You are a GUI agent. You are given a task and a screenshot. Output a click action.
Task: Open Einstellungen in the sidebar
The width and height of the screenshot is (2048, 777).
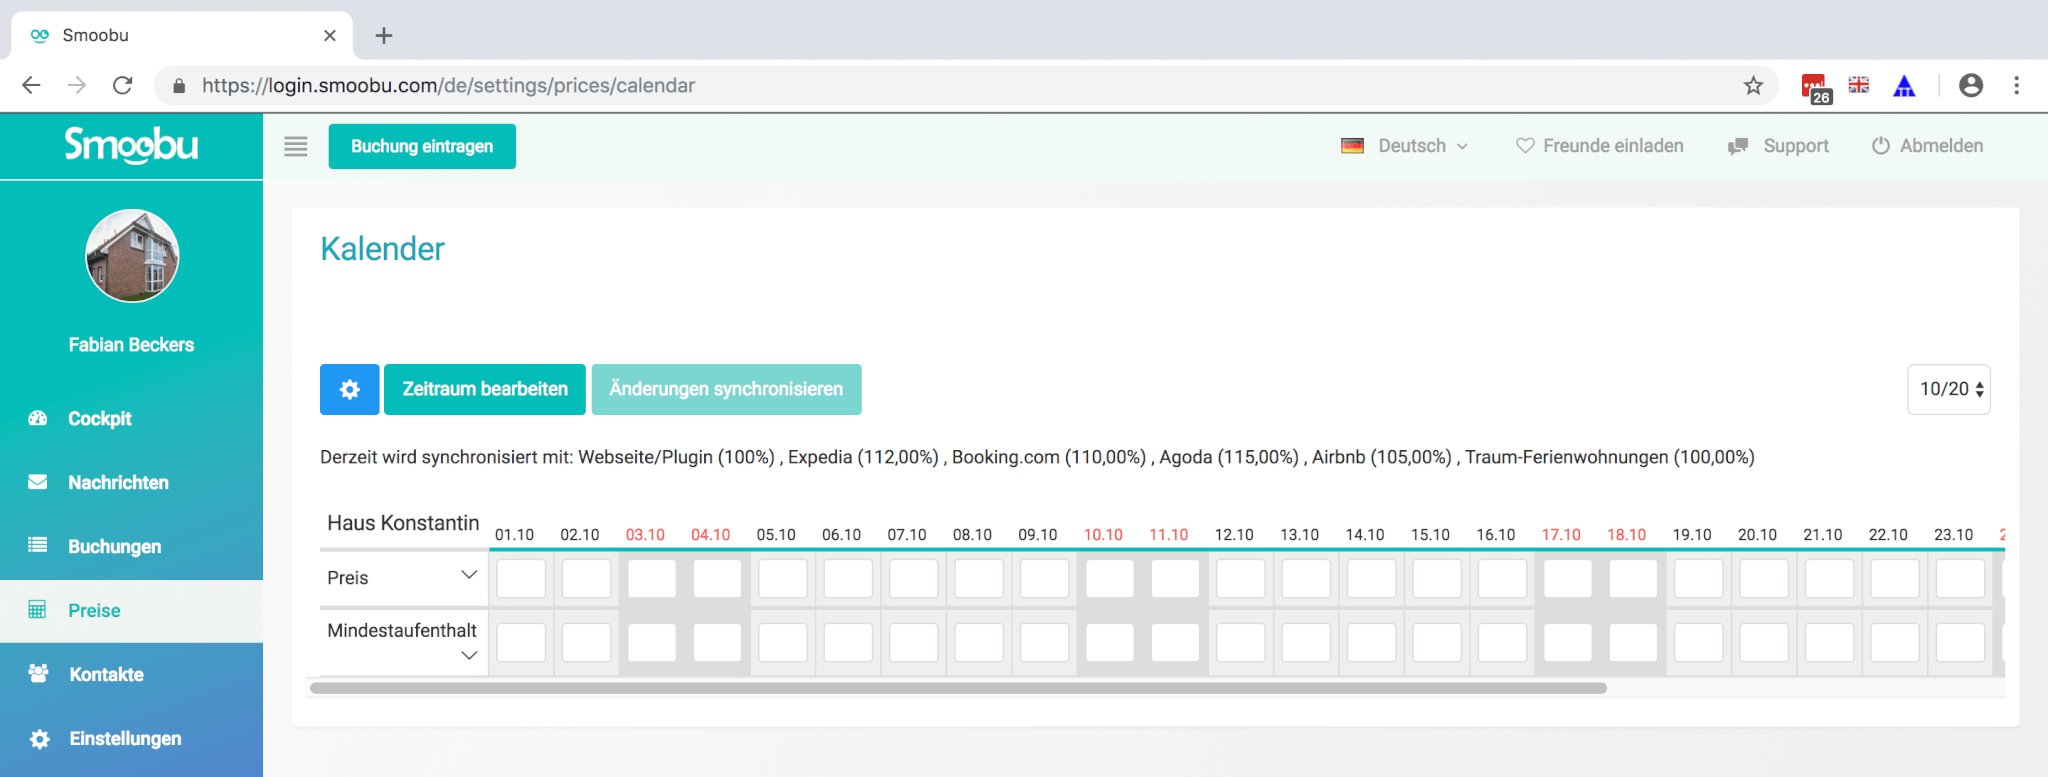125,738
